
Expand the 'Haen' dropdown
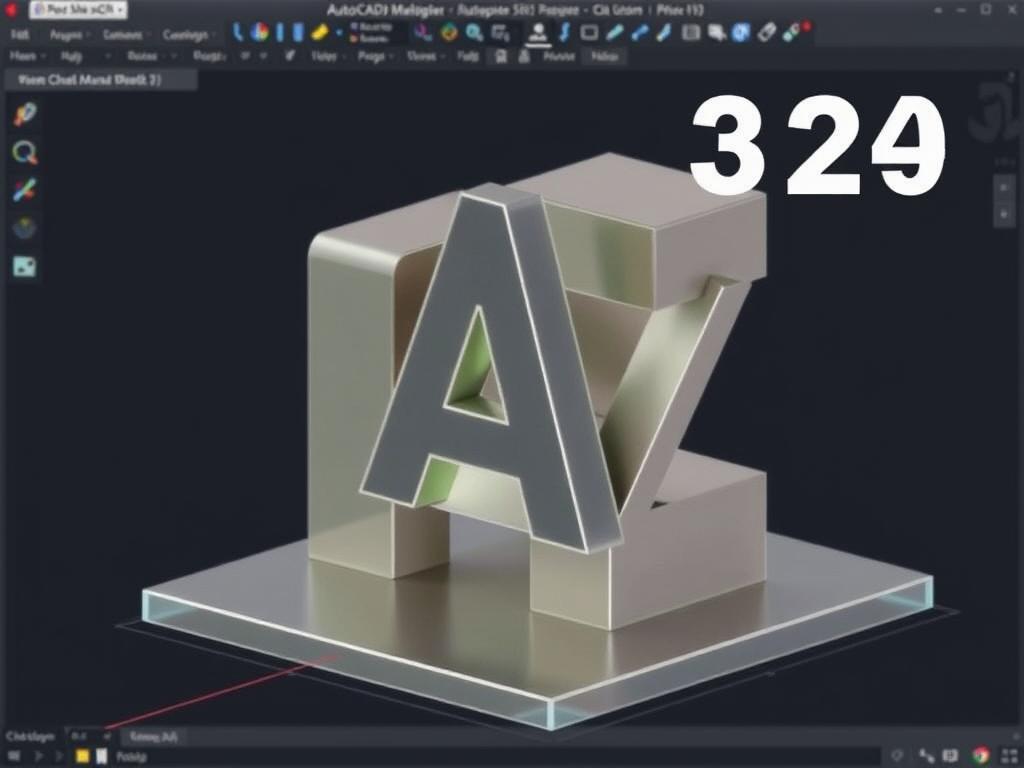point(26,56)
